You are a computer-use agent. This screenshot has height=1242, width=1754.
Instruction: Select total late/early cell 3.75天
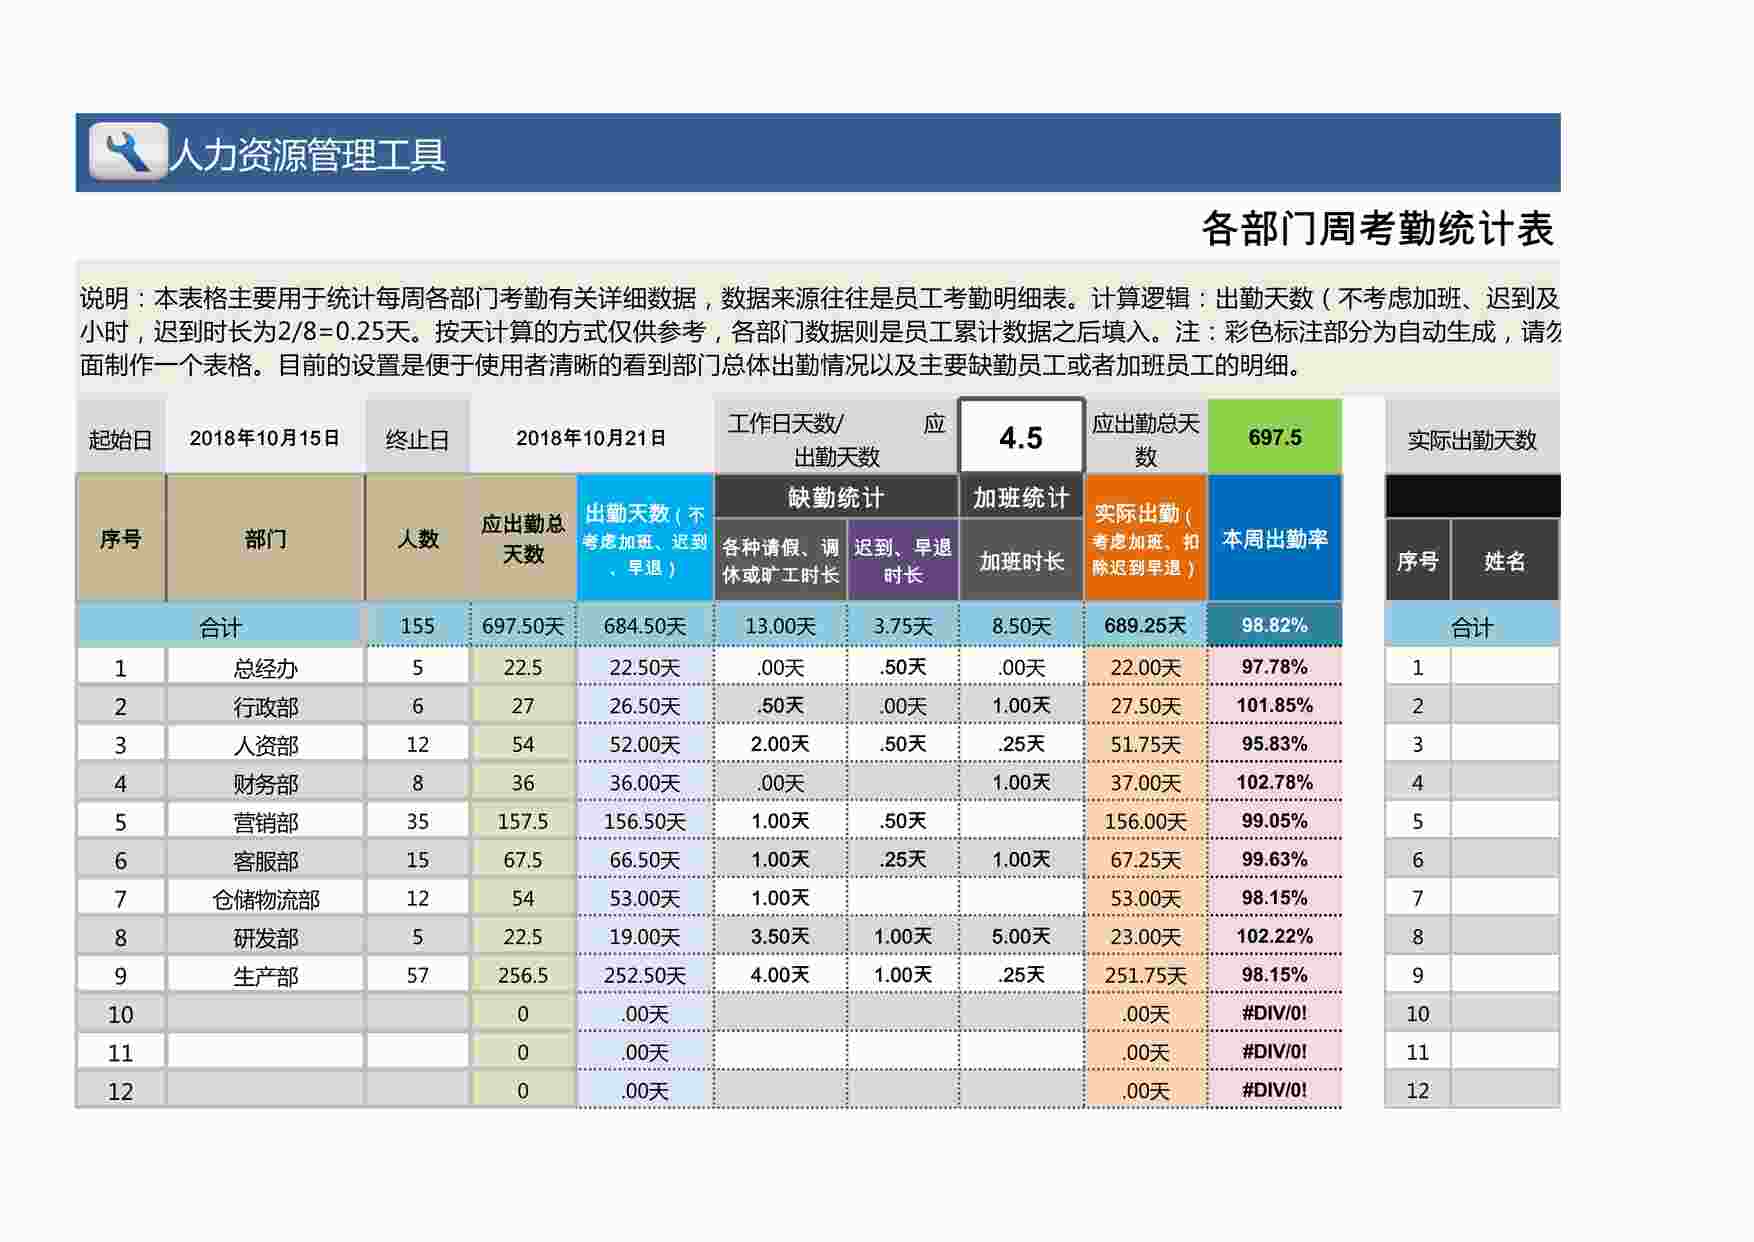(903, 626)
